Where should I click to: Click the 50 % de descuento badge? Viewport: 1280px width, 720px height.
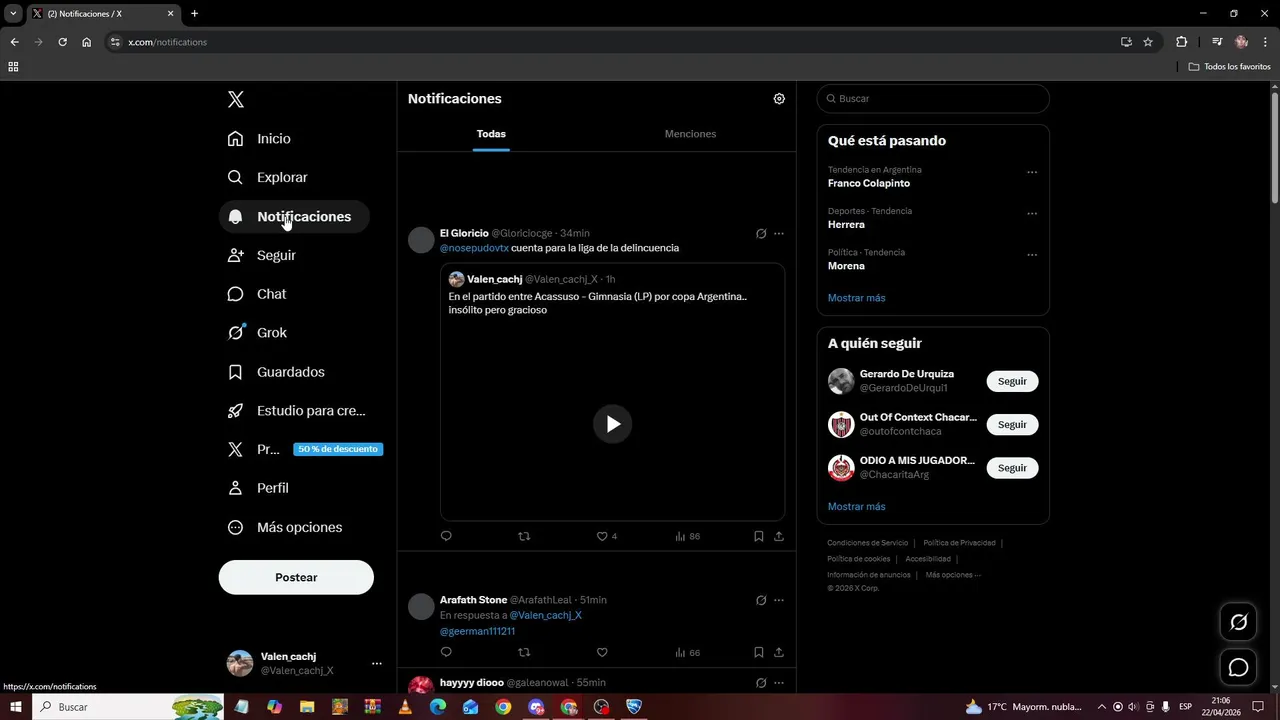click(x=338, y=449)
